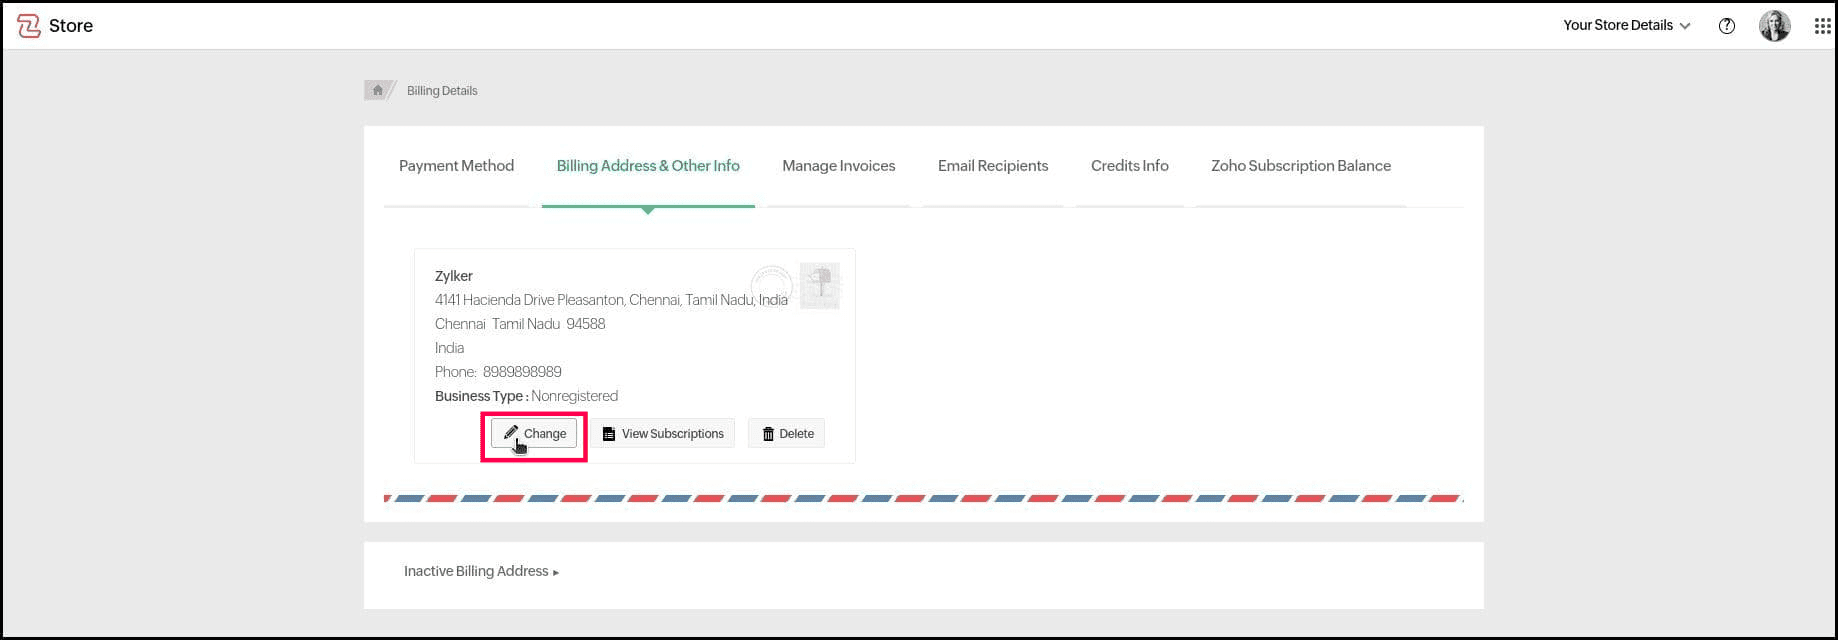Click the mailbox stamp image on address card
This screenshot has width=1838, height=640.
tap(820, 286)
